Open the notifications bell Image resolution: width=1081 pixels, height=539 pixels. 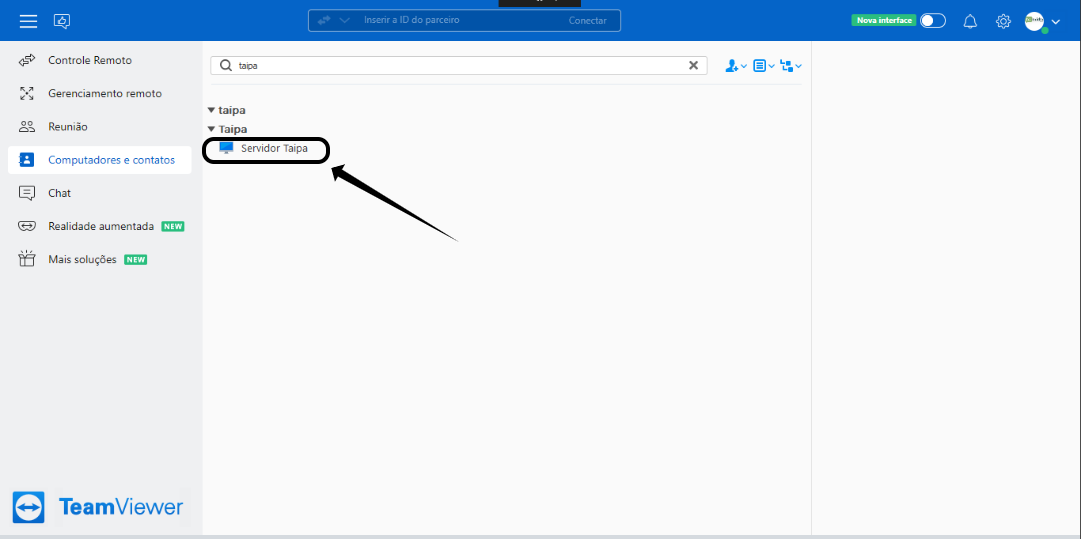click(x=970, y=21)
